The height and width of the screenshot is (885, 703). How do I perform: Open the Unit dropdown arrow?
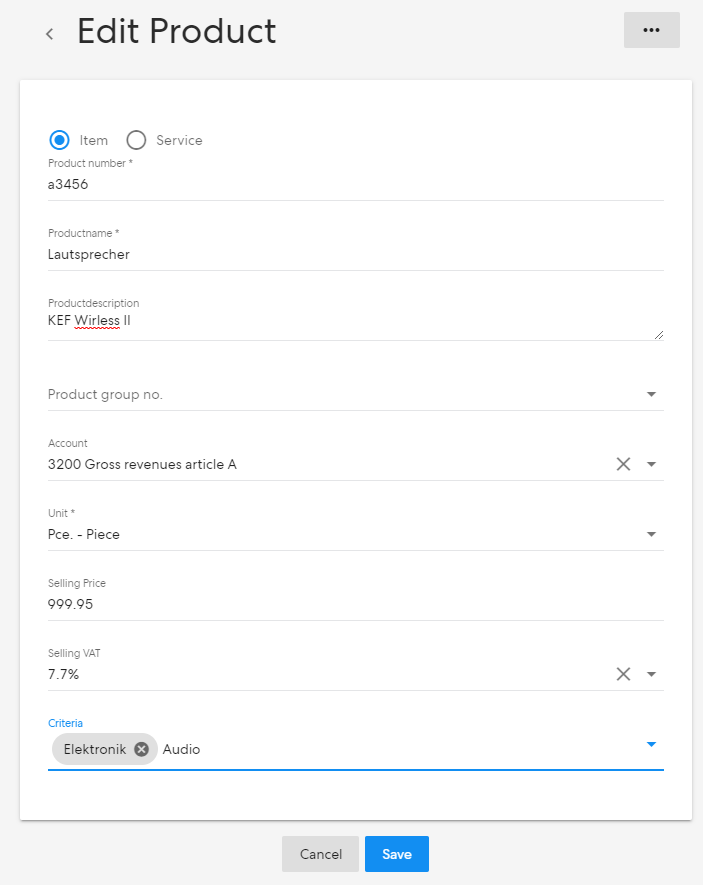651,534
